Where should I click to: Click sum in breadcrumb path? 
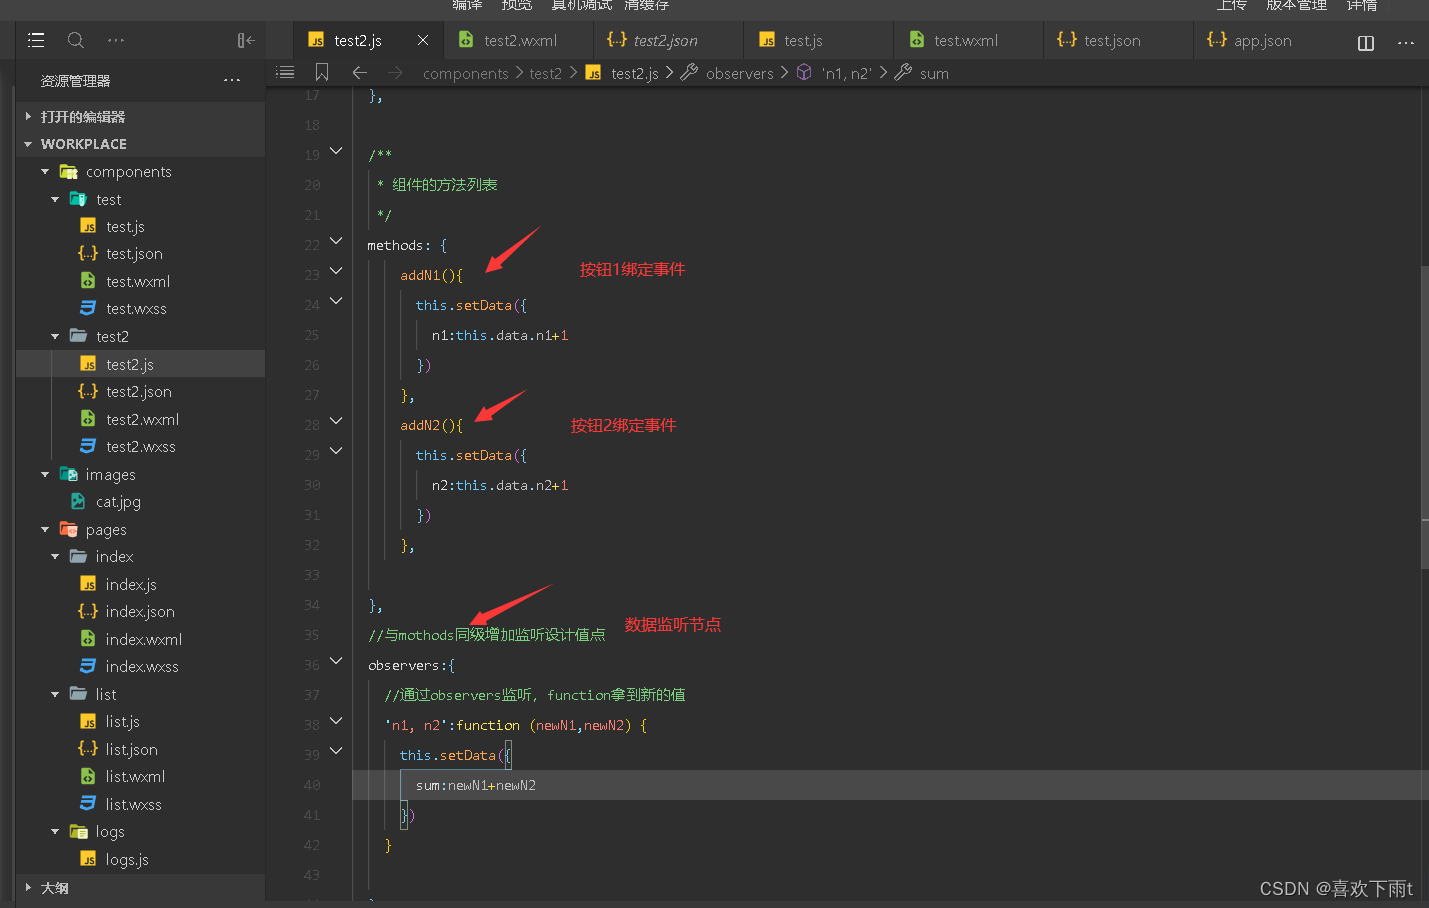934,73
